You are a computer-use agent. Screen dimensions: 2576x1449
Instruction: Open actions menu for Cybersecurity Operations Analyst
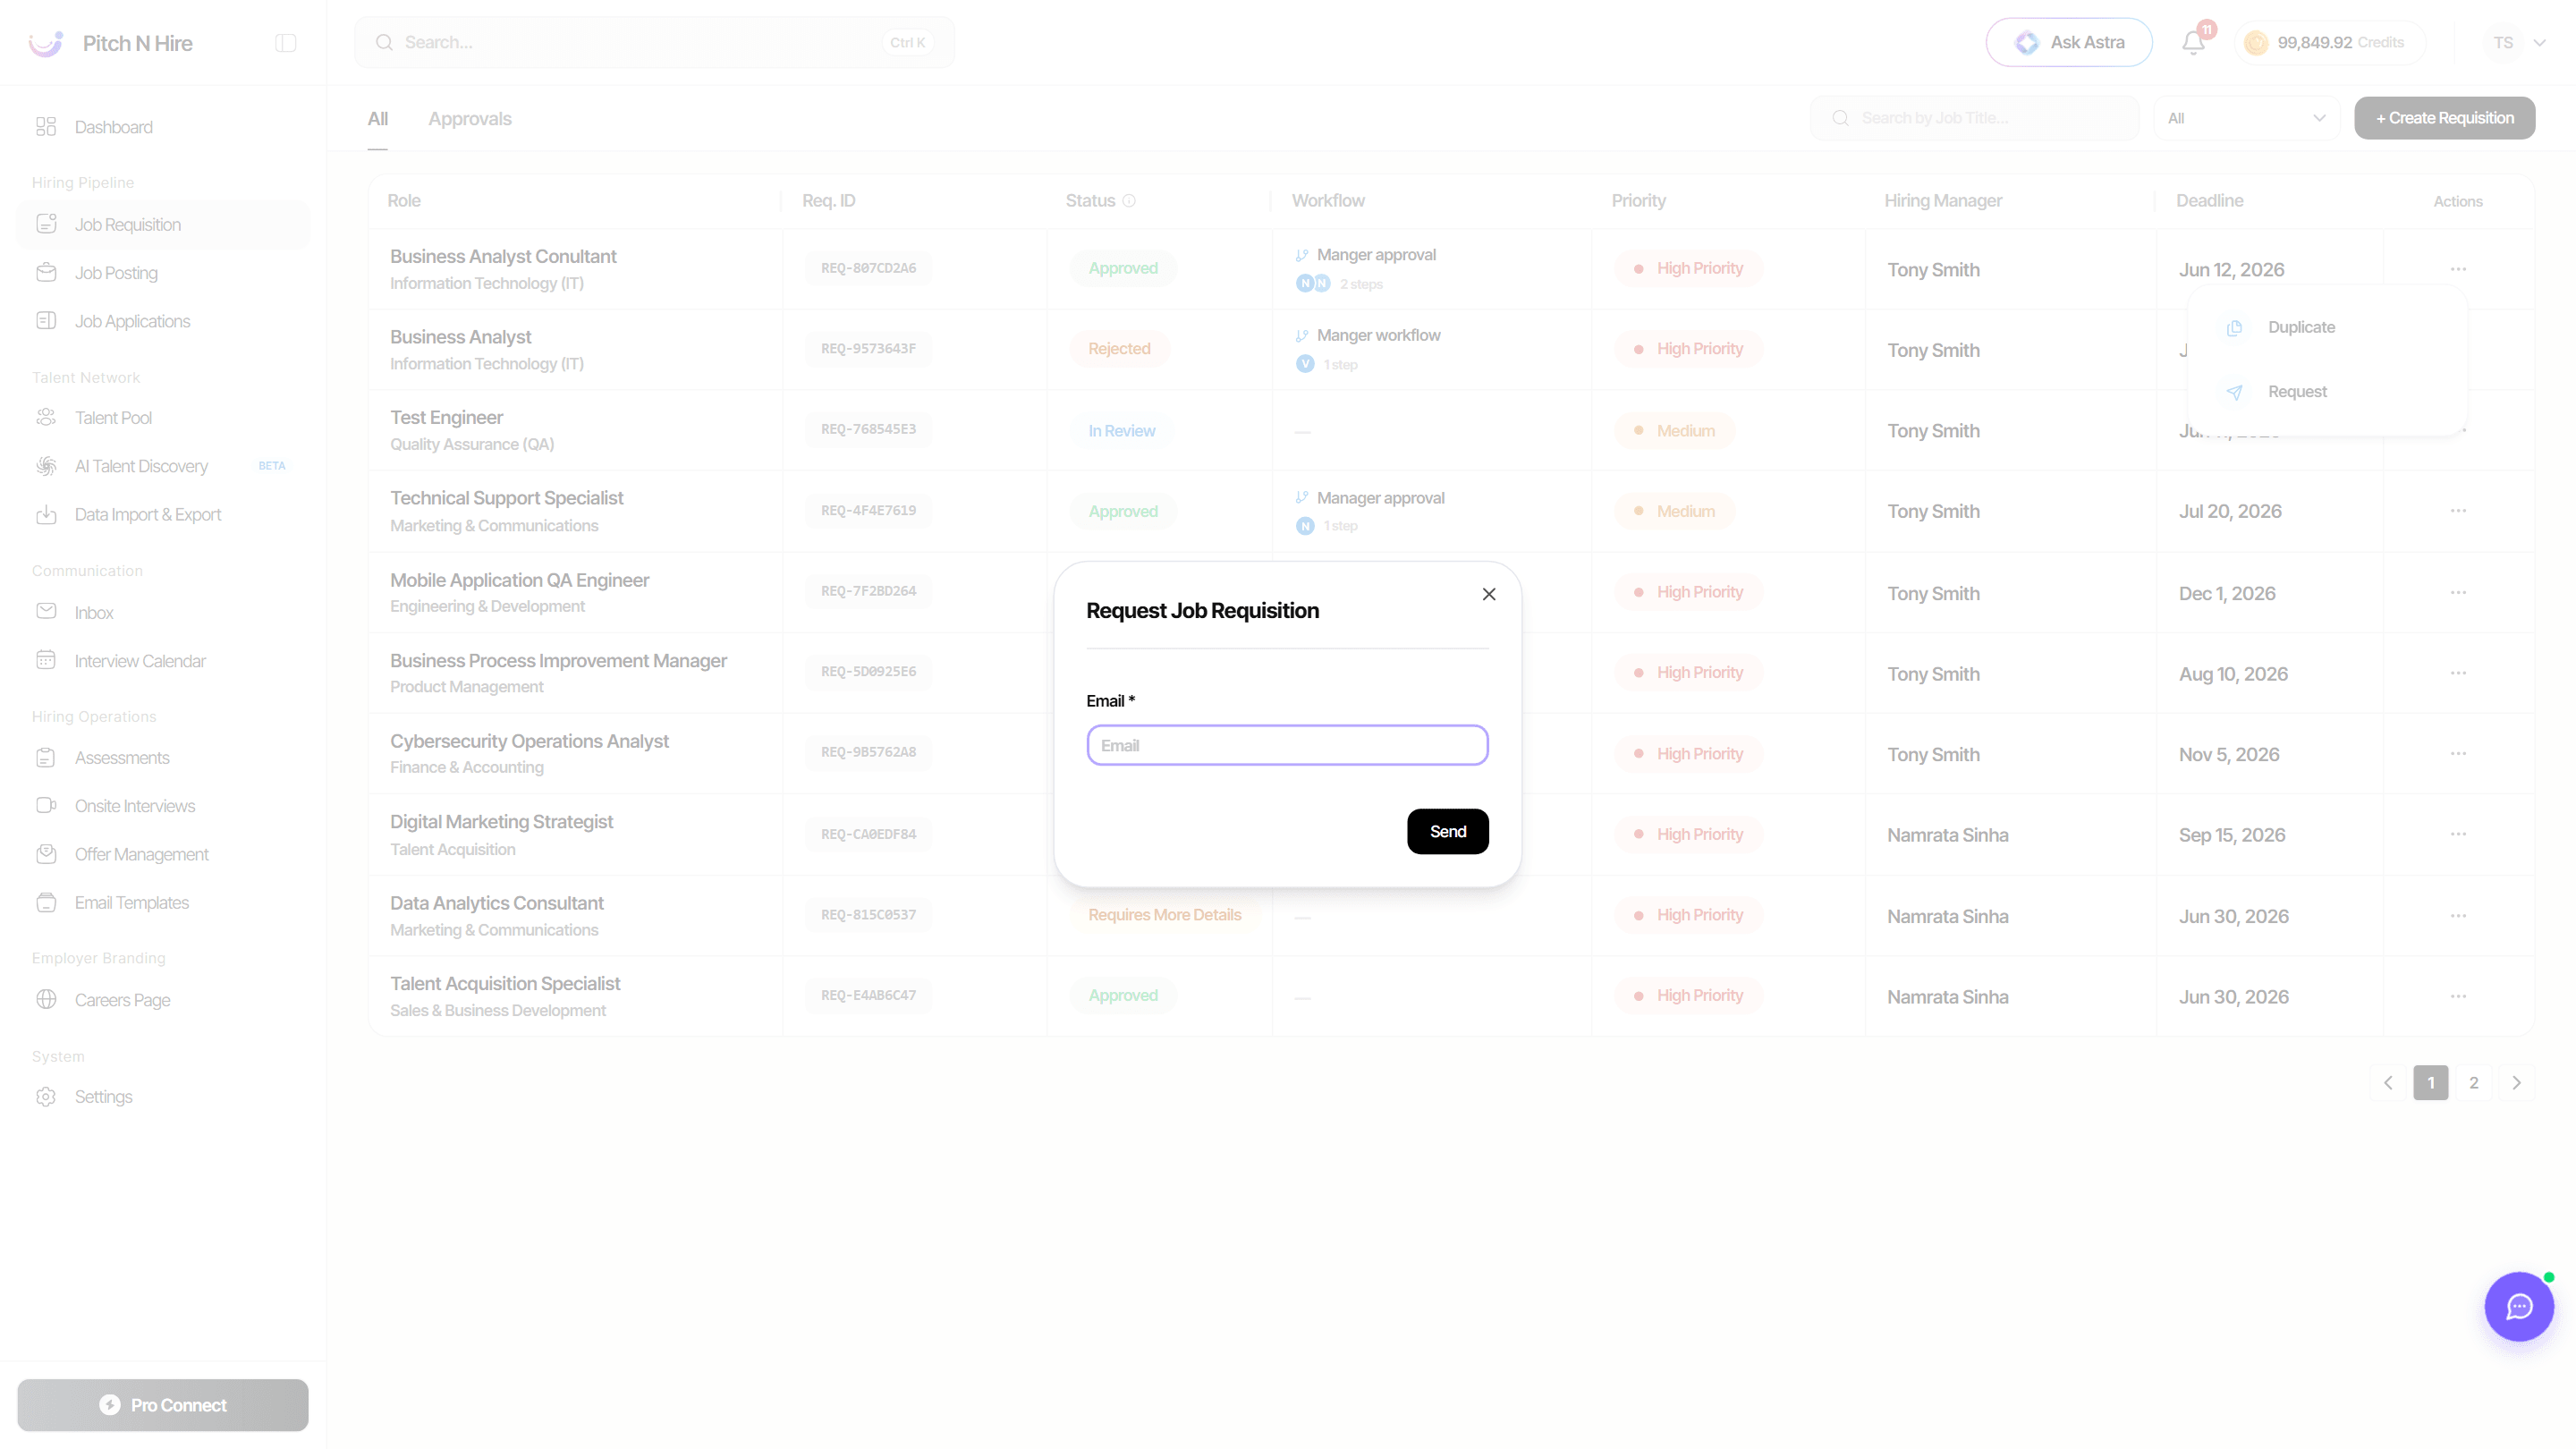(x=2458, y=754)
